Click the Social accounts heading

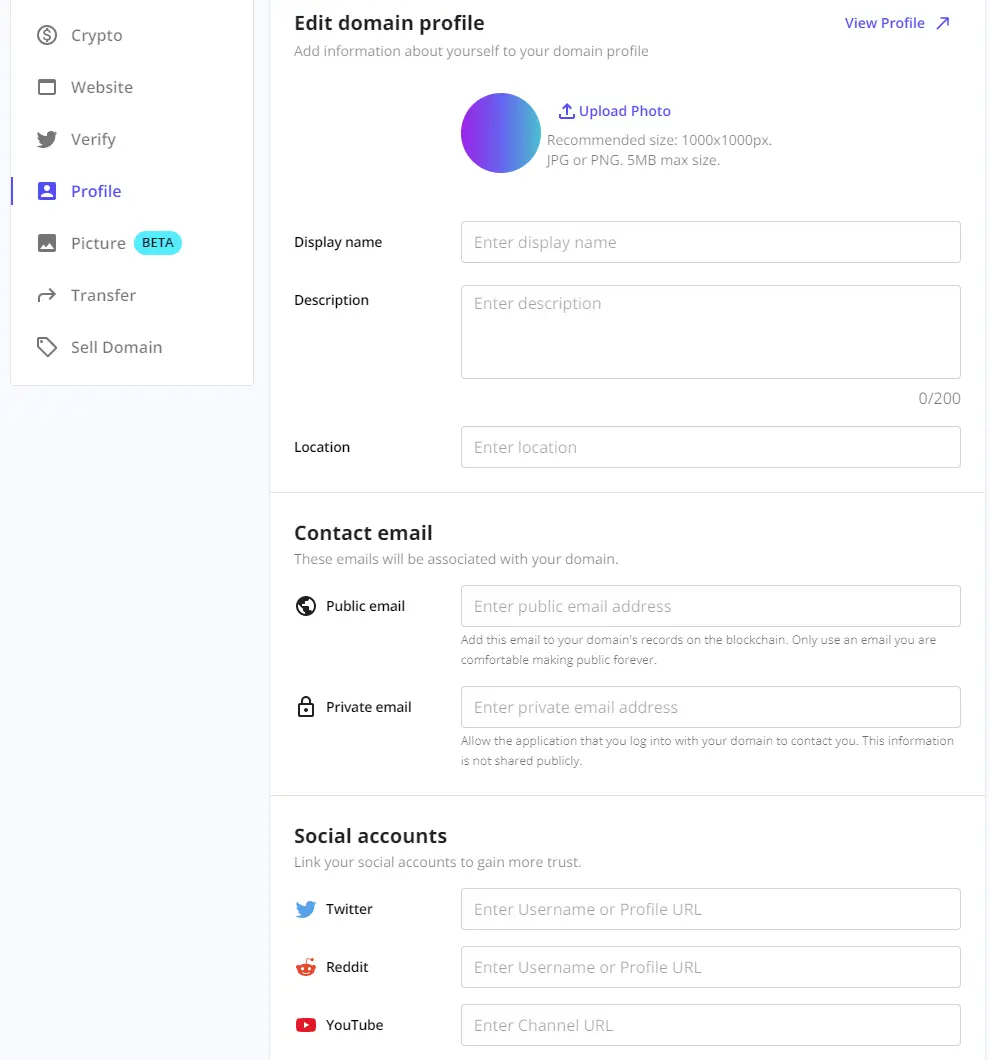click(x=370, y=836)
